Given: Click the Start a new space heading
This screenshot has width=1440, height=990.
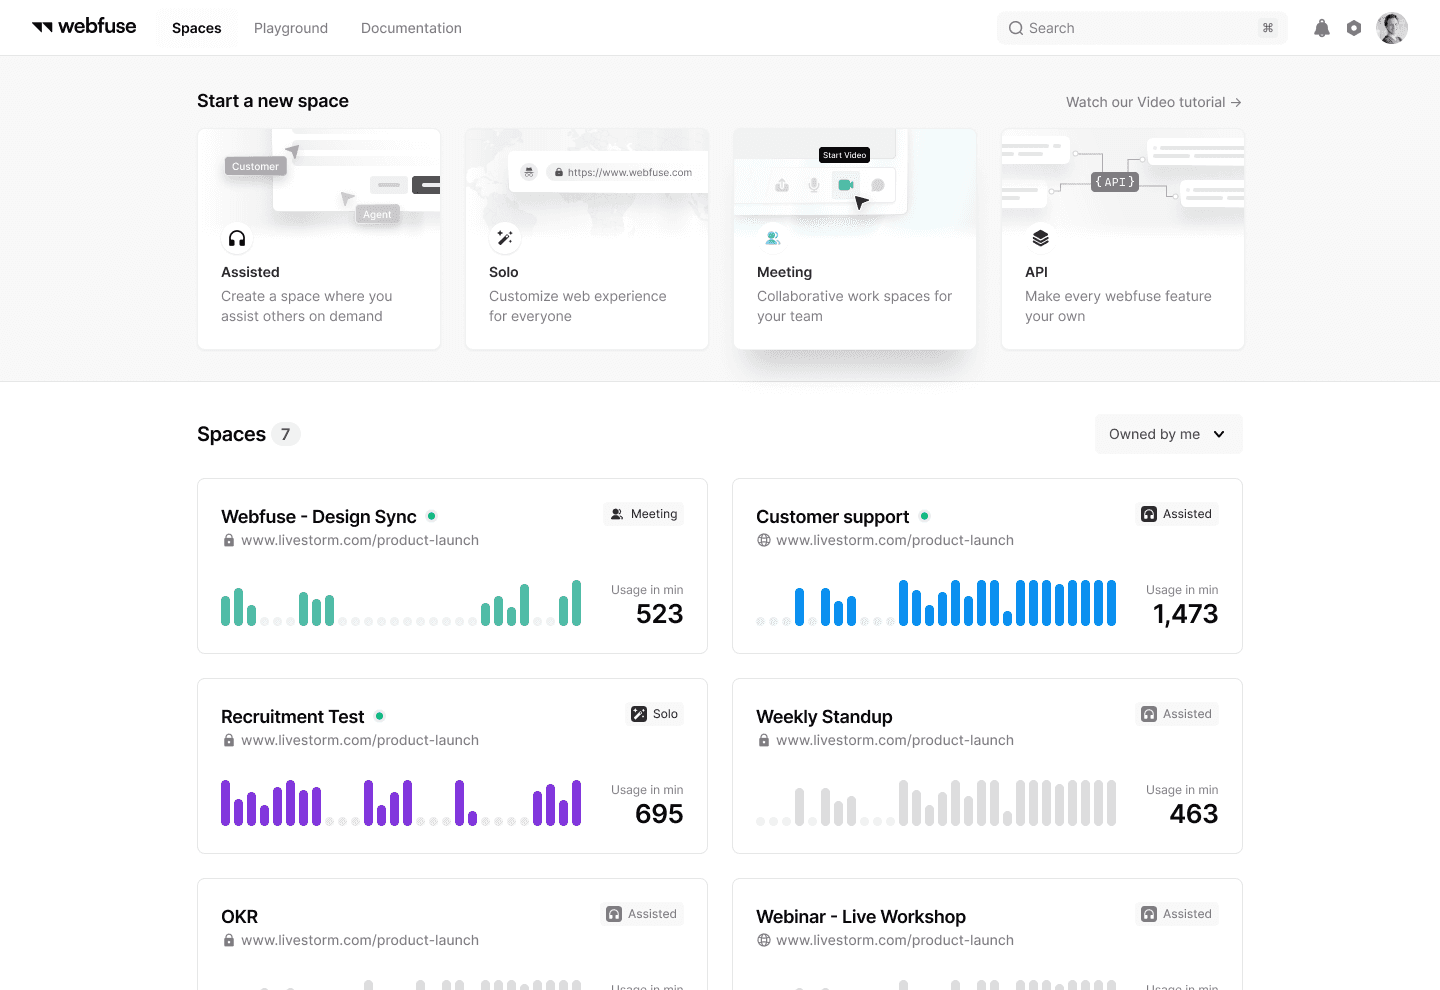Looking at the screenshot, I should click(273, 101).
